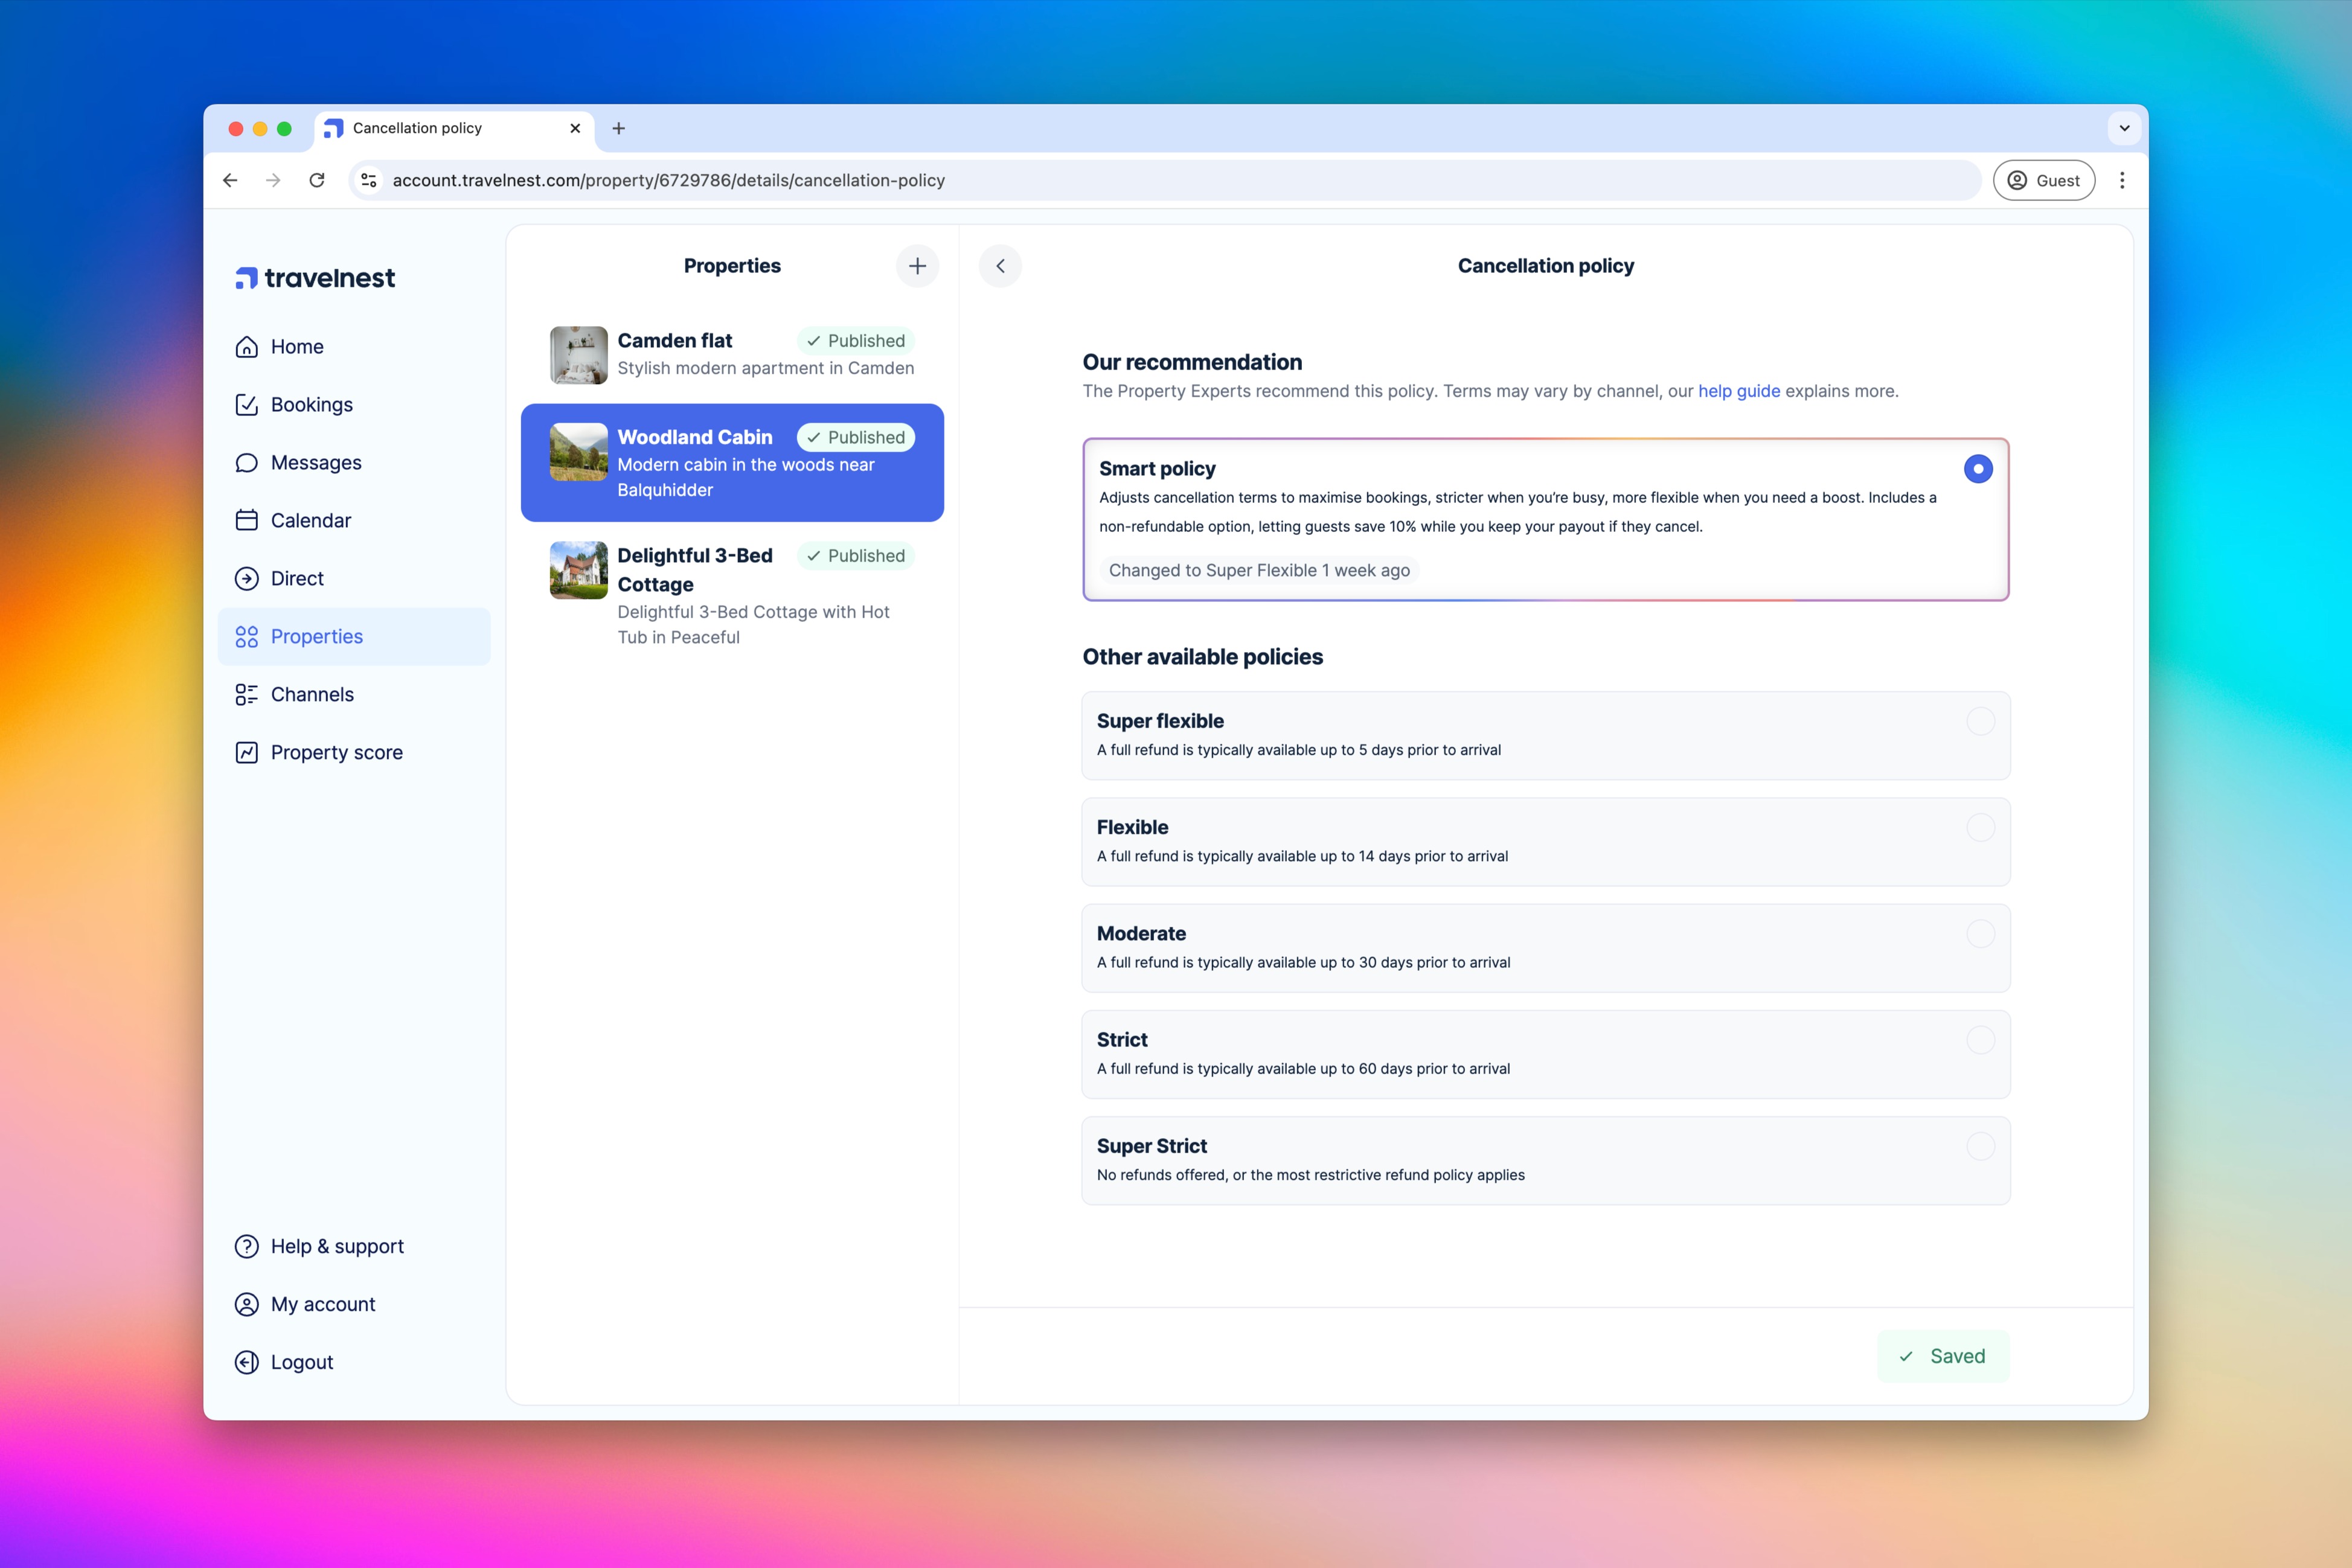Select the Super Strict radio button
Screen dimensions: 2352x1568
[1980, 1146]
